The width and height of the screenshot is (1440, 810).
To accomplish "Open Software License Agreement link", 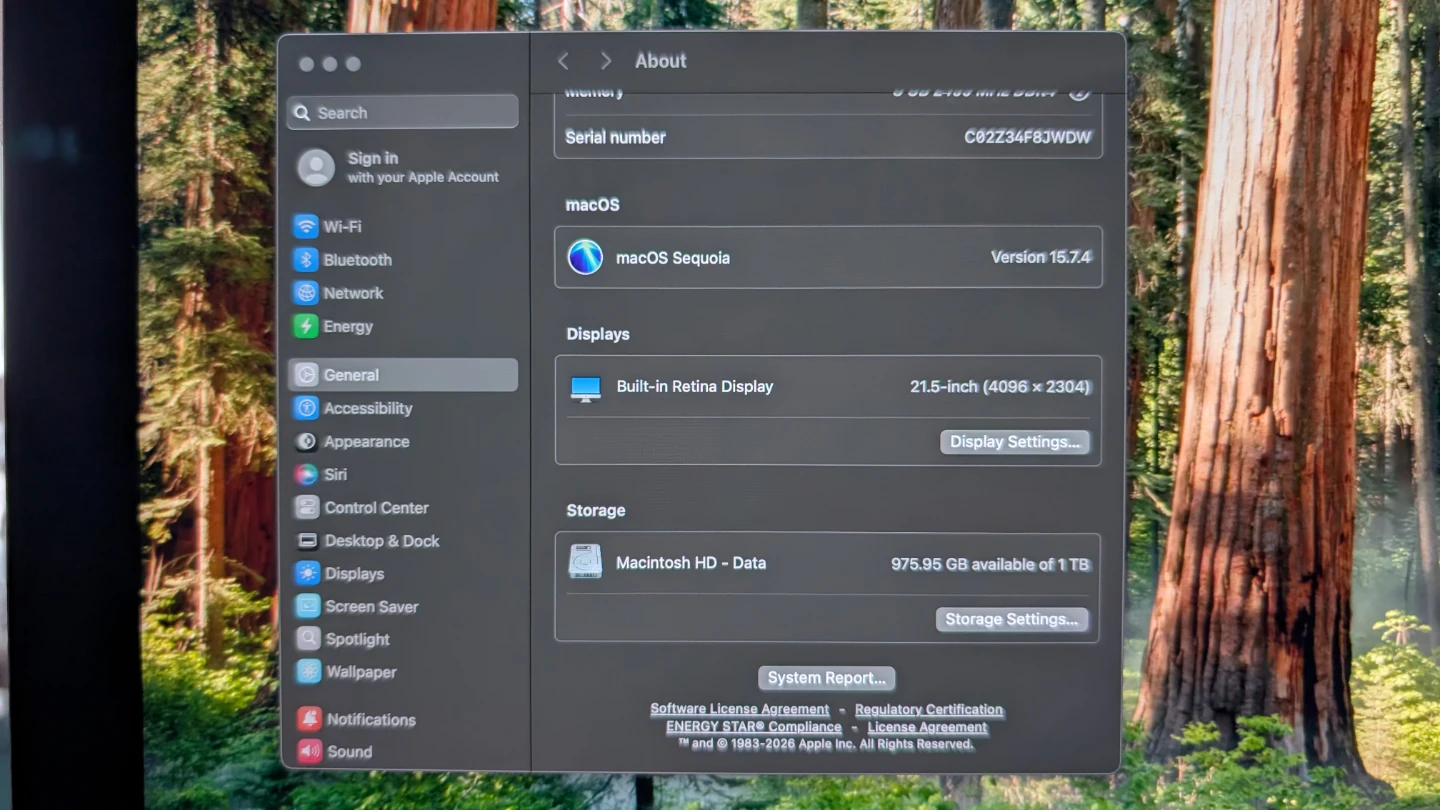I will click(x=740, y=709).
